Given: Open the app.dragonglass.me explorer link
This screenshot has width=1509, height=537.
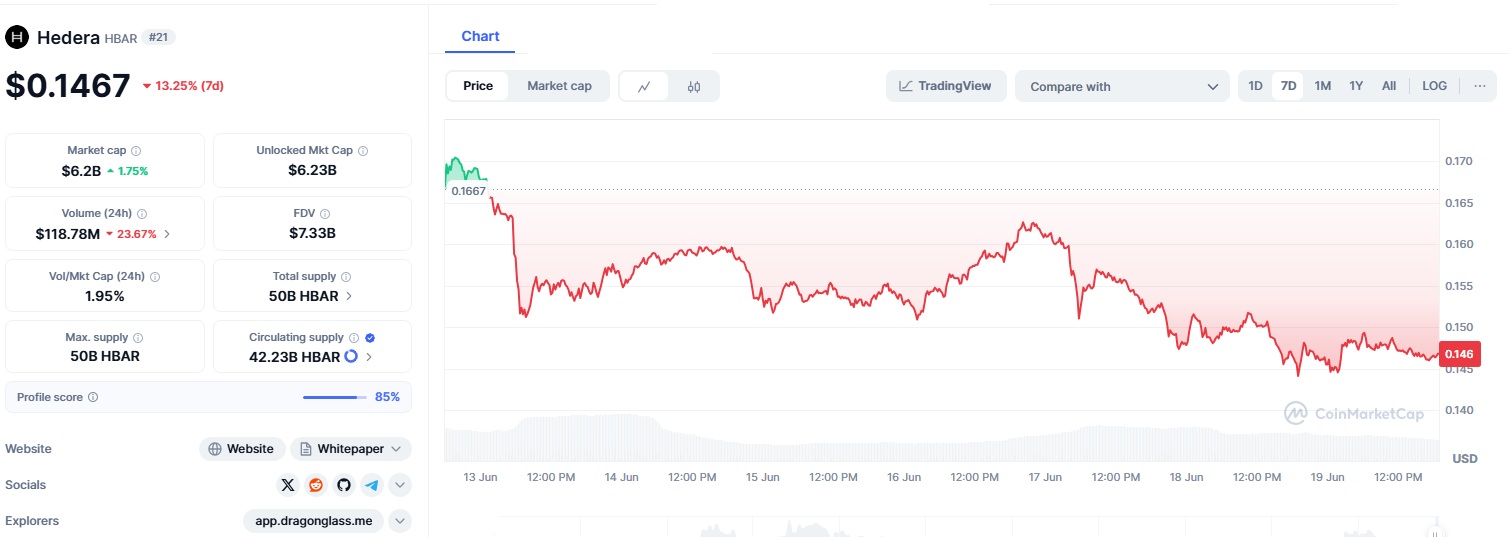Looking at the screenshot, I should [313, 521].
